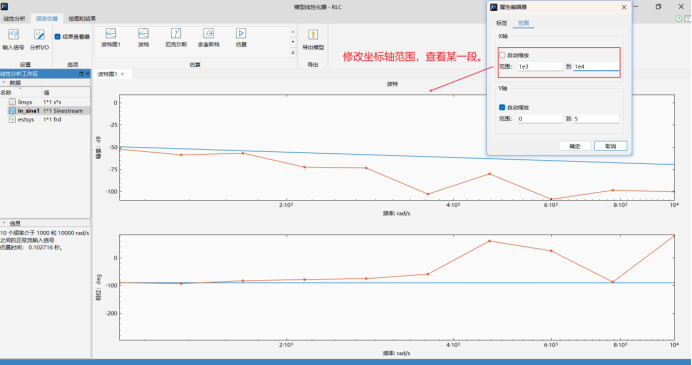The height and width of the screenshot is (365, 692).
Task: Close the 波特图1 document tab
Action: [x=123, y=74]
